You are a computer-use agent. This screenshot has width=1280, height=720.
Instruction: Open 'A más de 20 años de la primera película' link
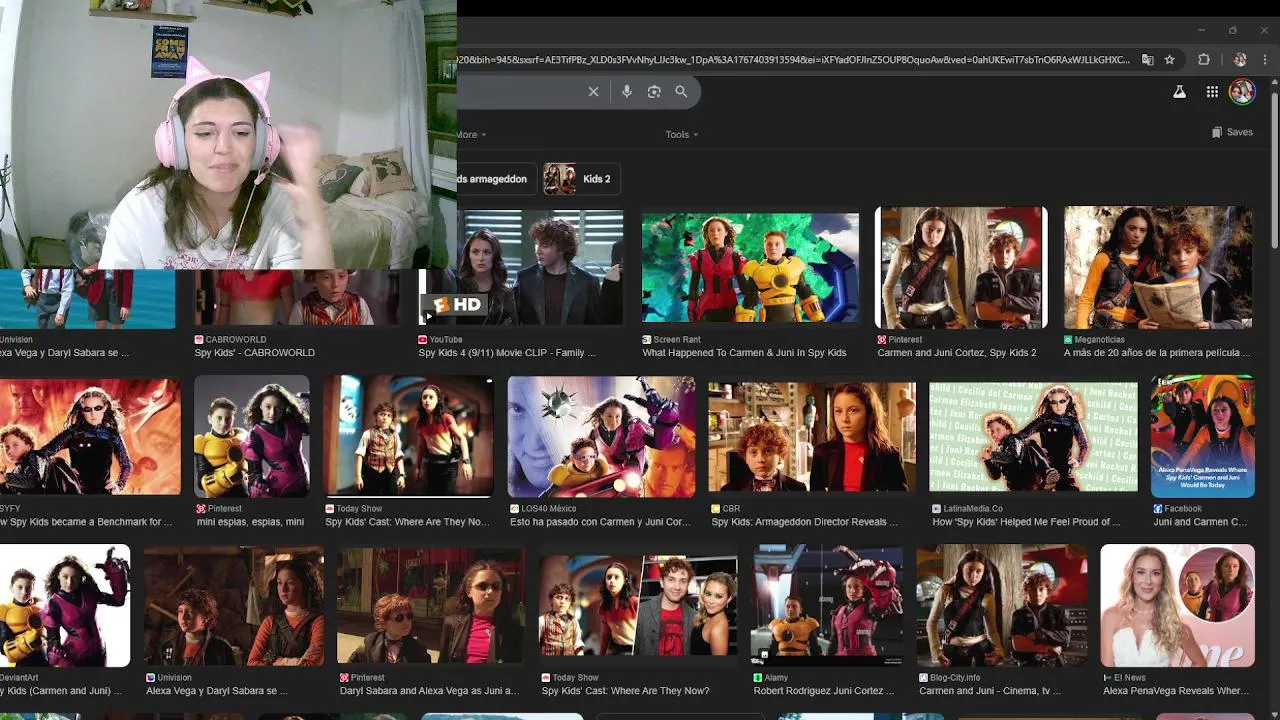1157,353
